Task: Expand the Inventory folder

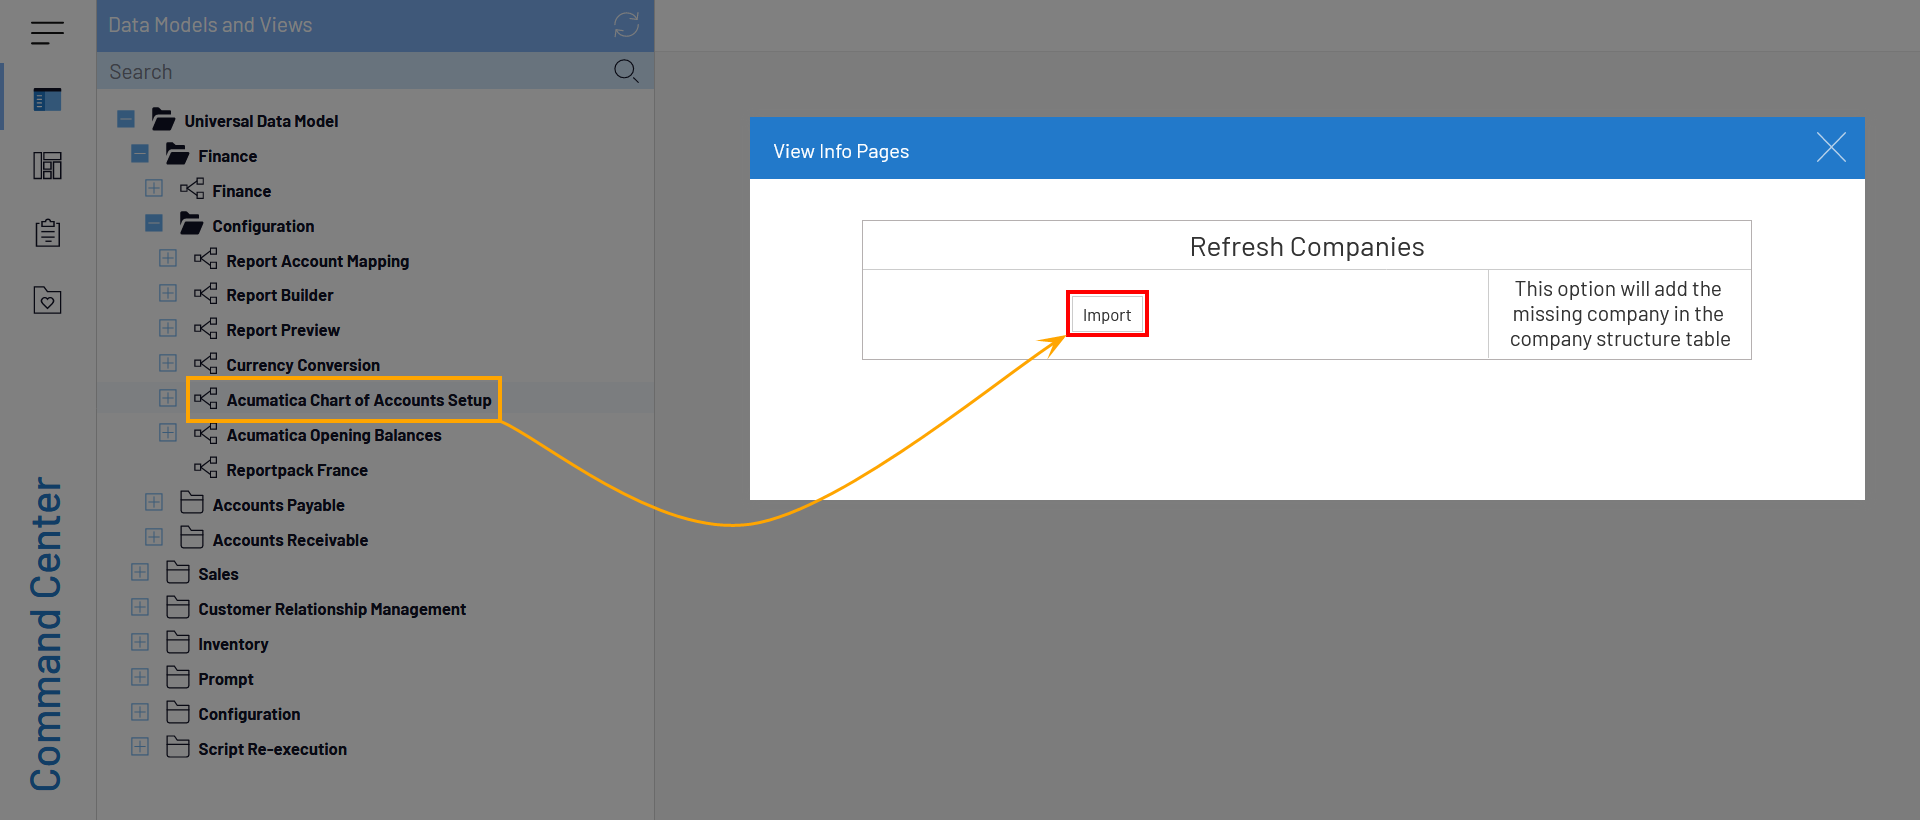Action: tap(140, 643)
